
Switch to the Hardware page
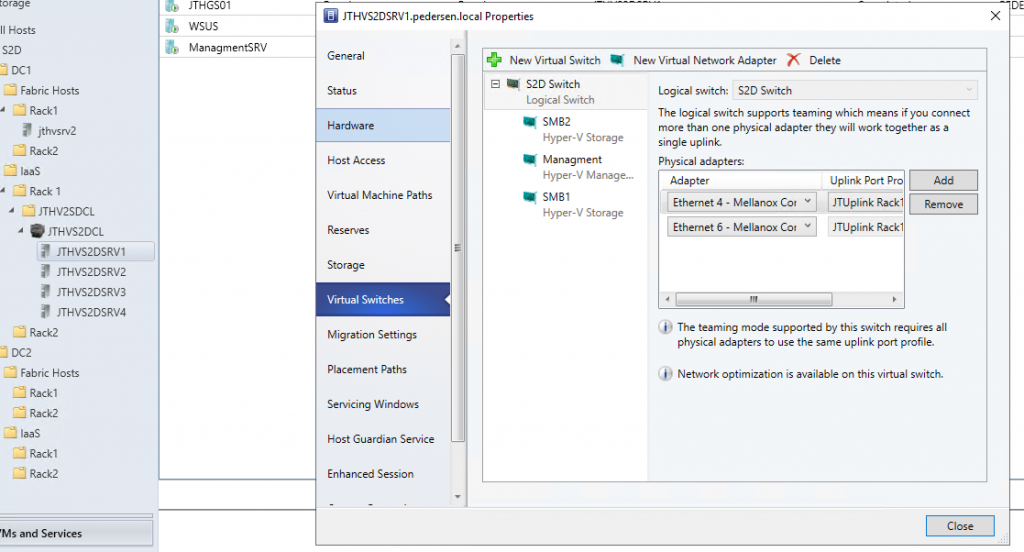(383, 125)
